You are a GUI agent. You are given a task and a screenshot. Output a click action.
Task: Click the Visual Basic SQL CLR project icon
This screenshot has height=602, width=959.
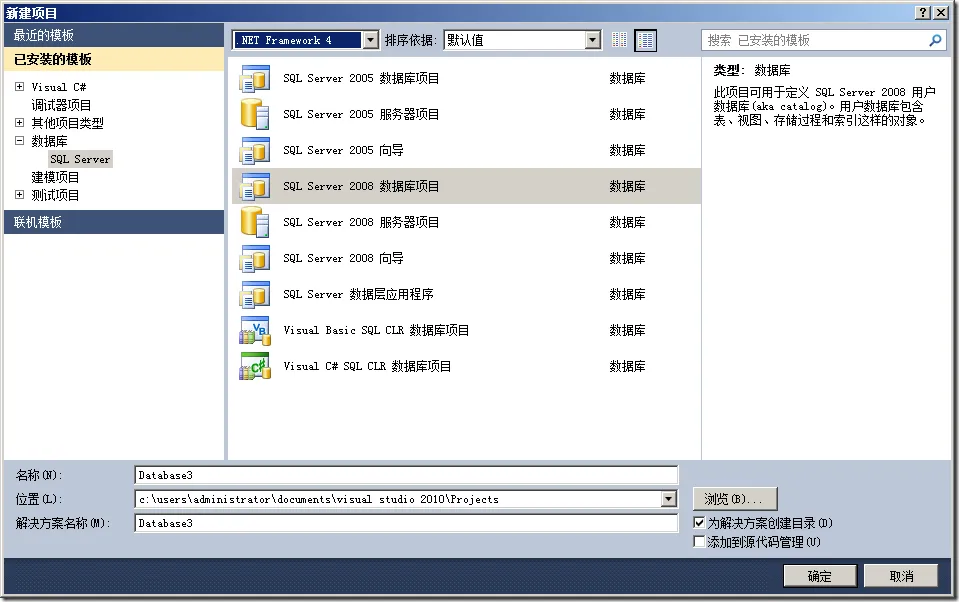tap(255, 330)
